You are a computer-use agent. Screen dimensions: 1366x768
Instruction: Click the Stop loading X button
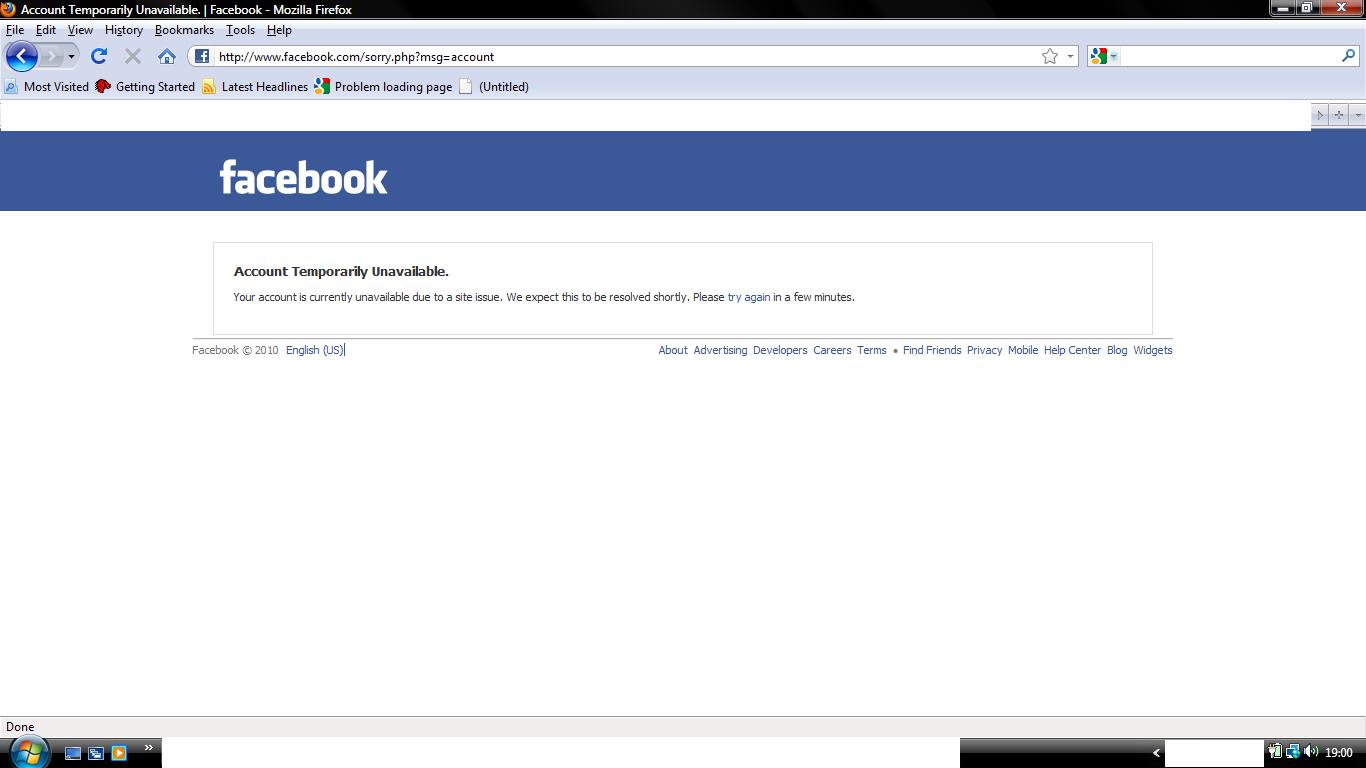click(x=133, y=57)
